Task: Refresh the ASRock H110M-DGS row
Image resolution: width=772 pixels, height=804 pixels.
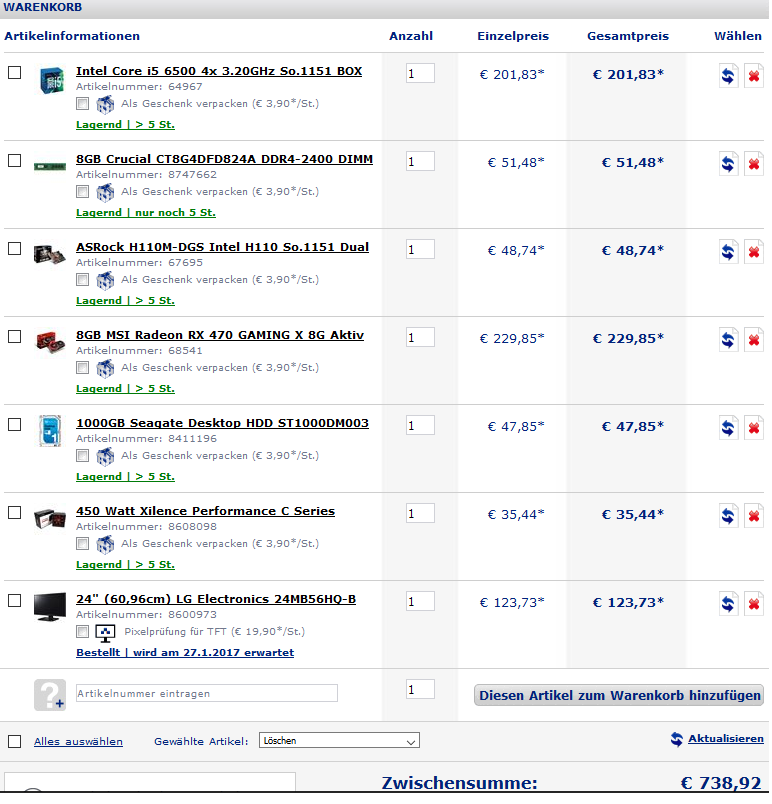Action: (x=728, y=252)
